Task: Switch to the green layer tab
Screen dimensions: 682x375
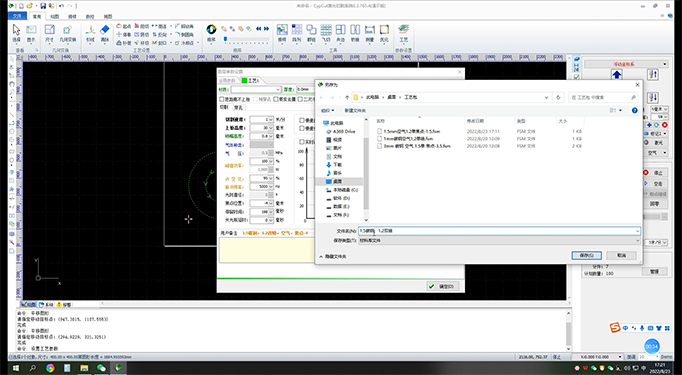Action: coord(251,80)
